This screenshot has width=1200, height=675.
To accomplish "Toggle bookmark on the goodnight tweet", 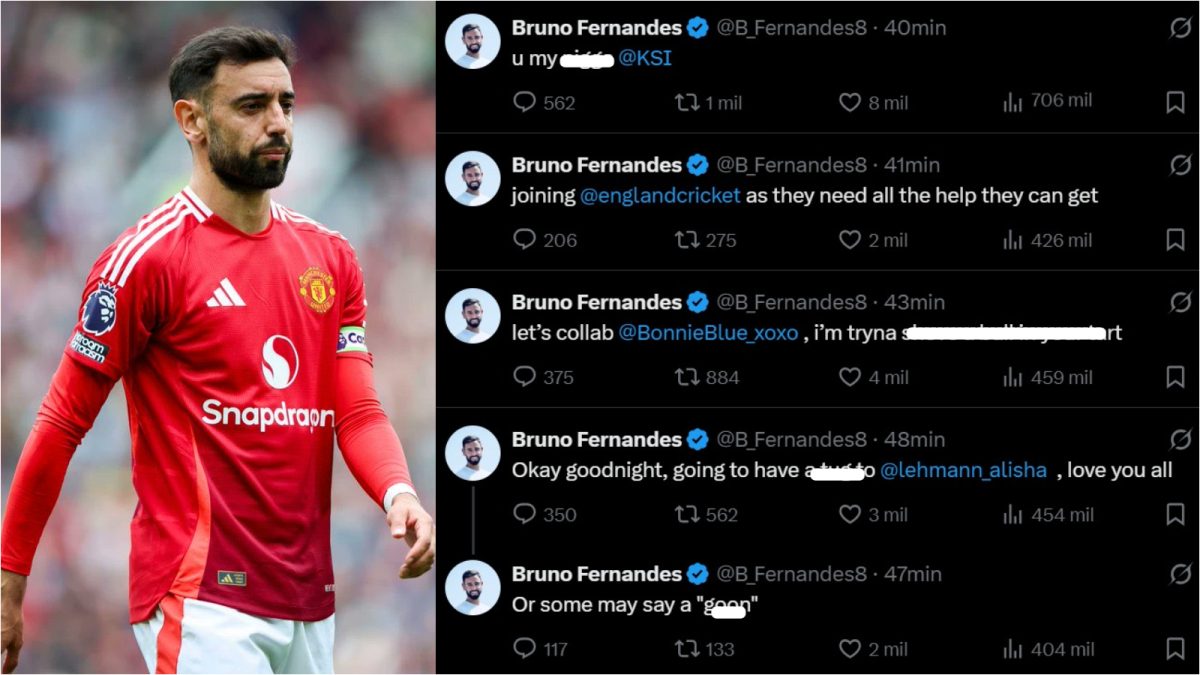I will pos(1174,514).
